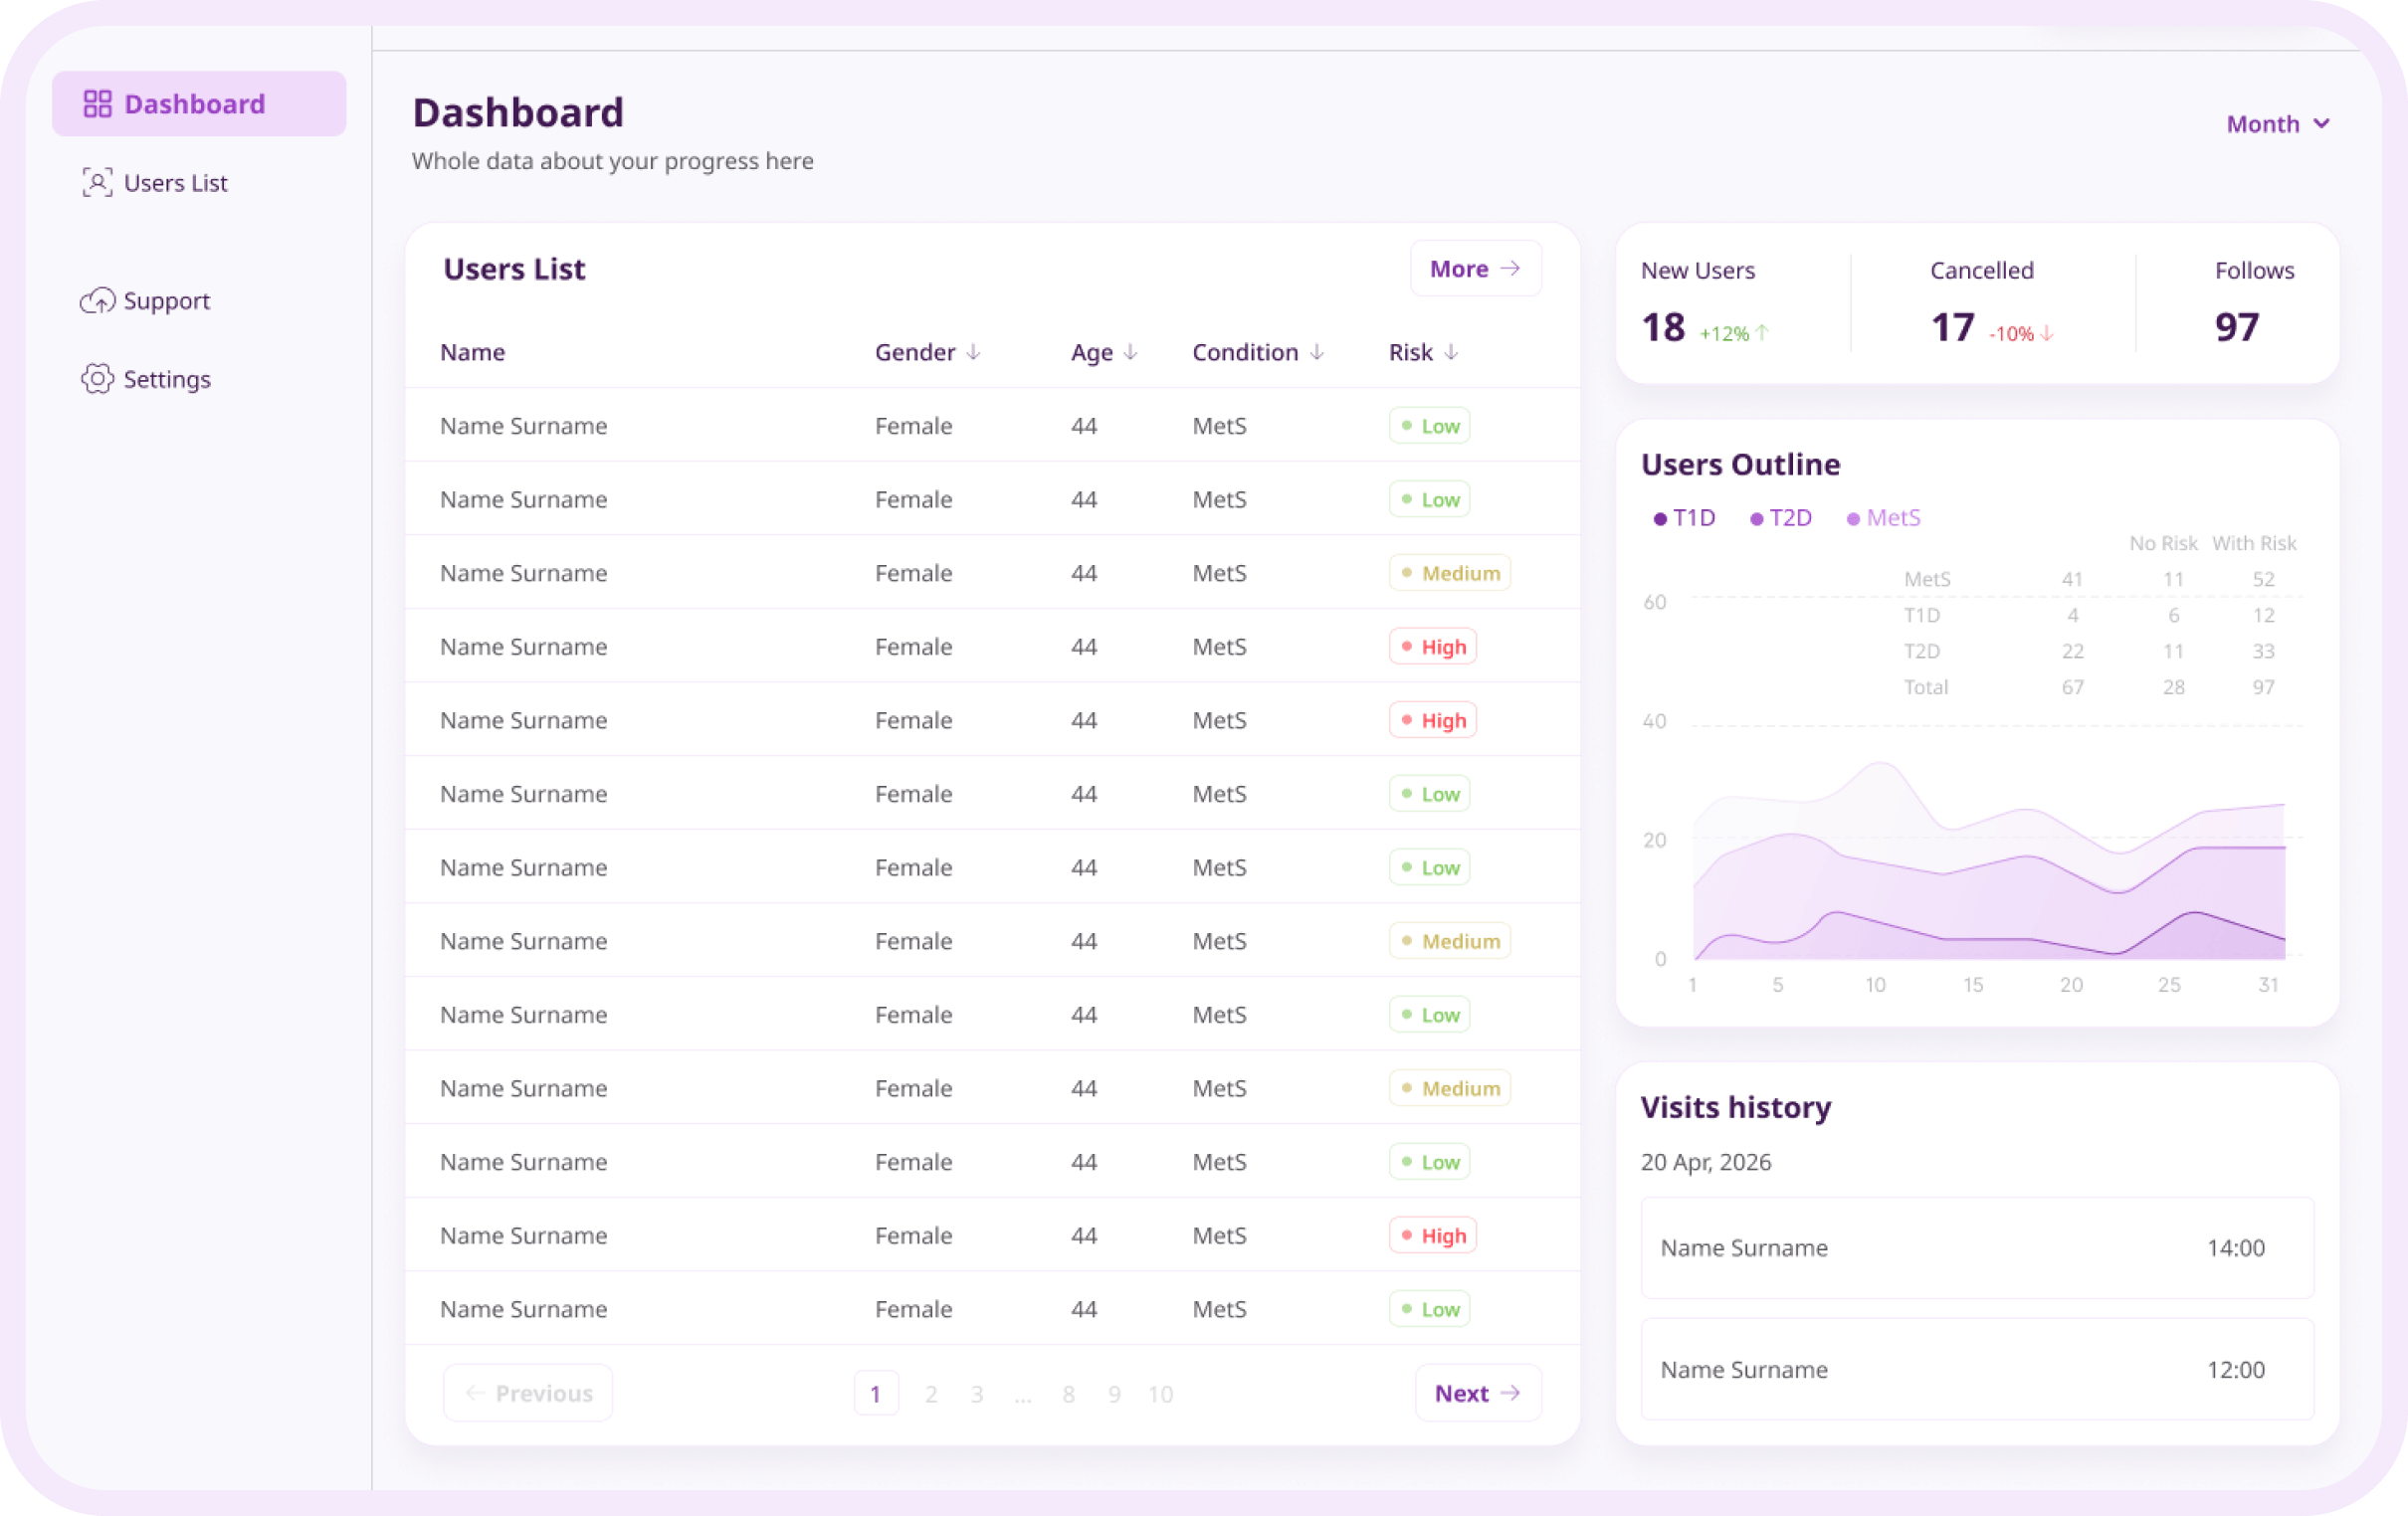Open the 12:00 visit entry card
The width and height of the screenshot is (2408, 1516).
pos(1977,1369)
